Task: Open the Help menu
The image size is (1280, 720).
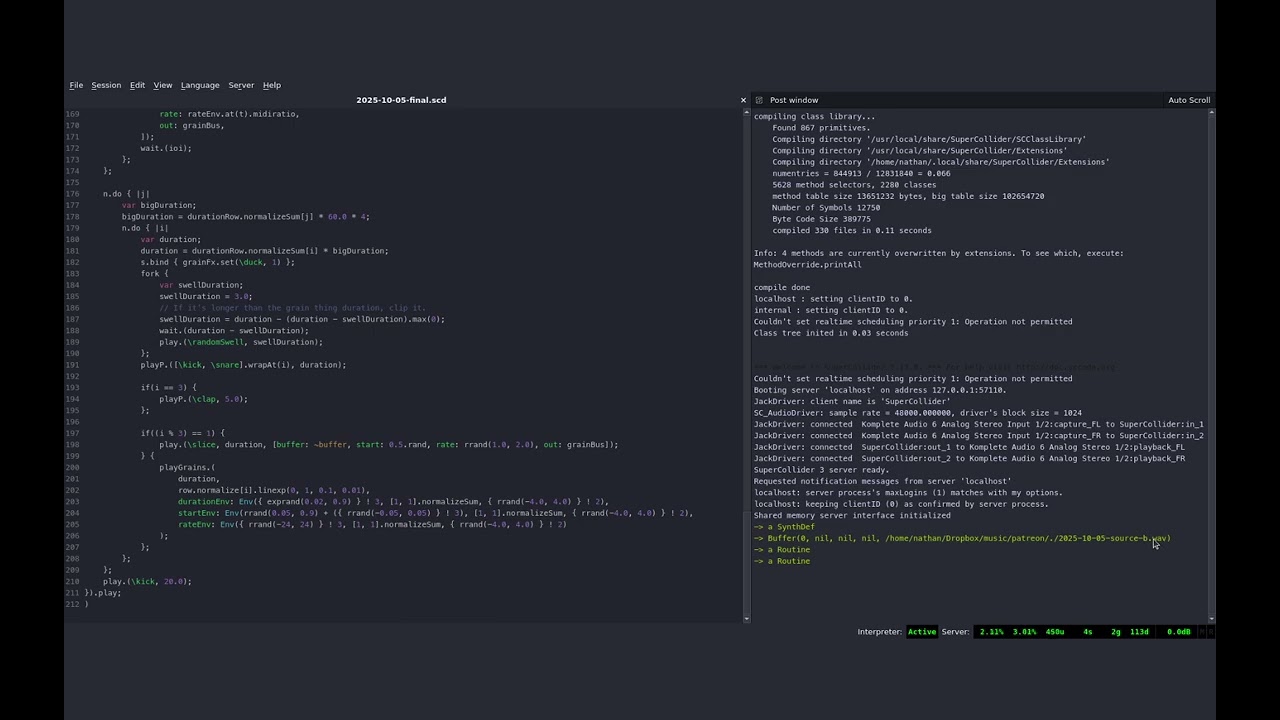Action: (271, 85)
